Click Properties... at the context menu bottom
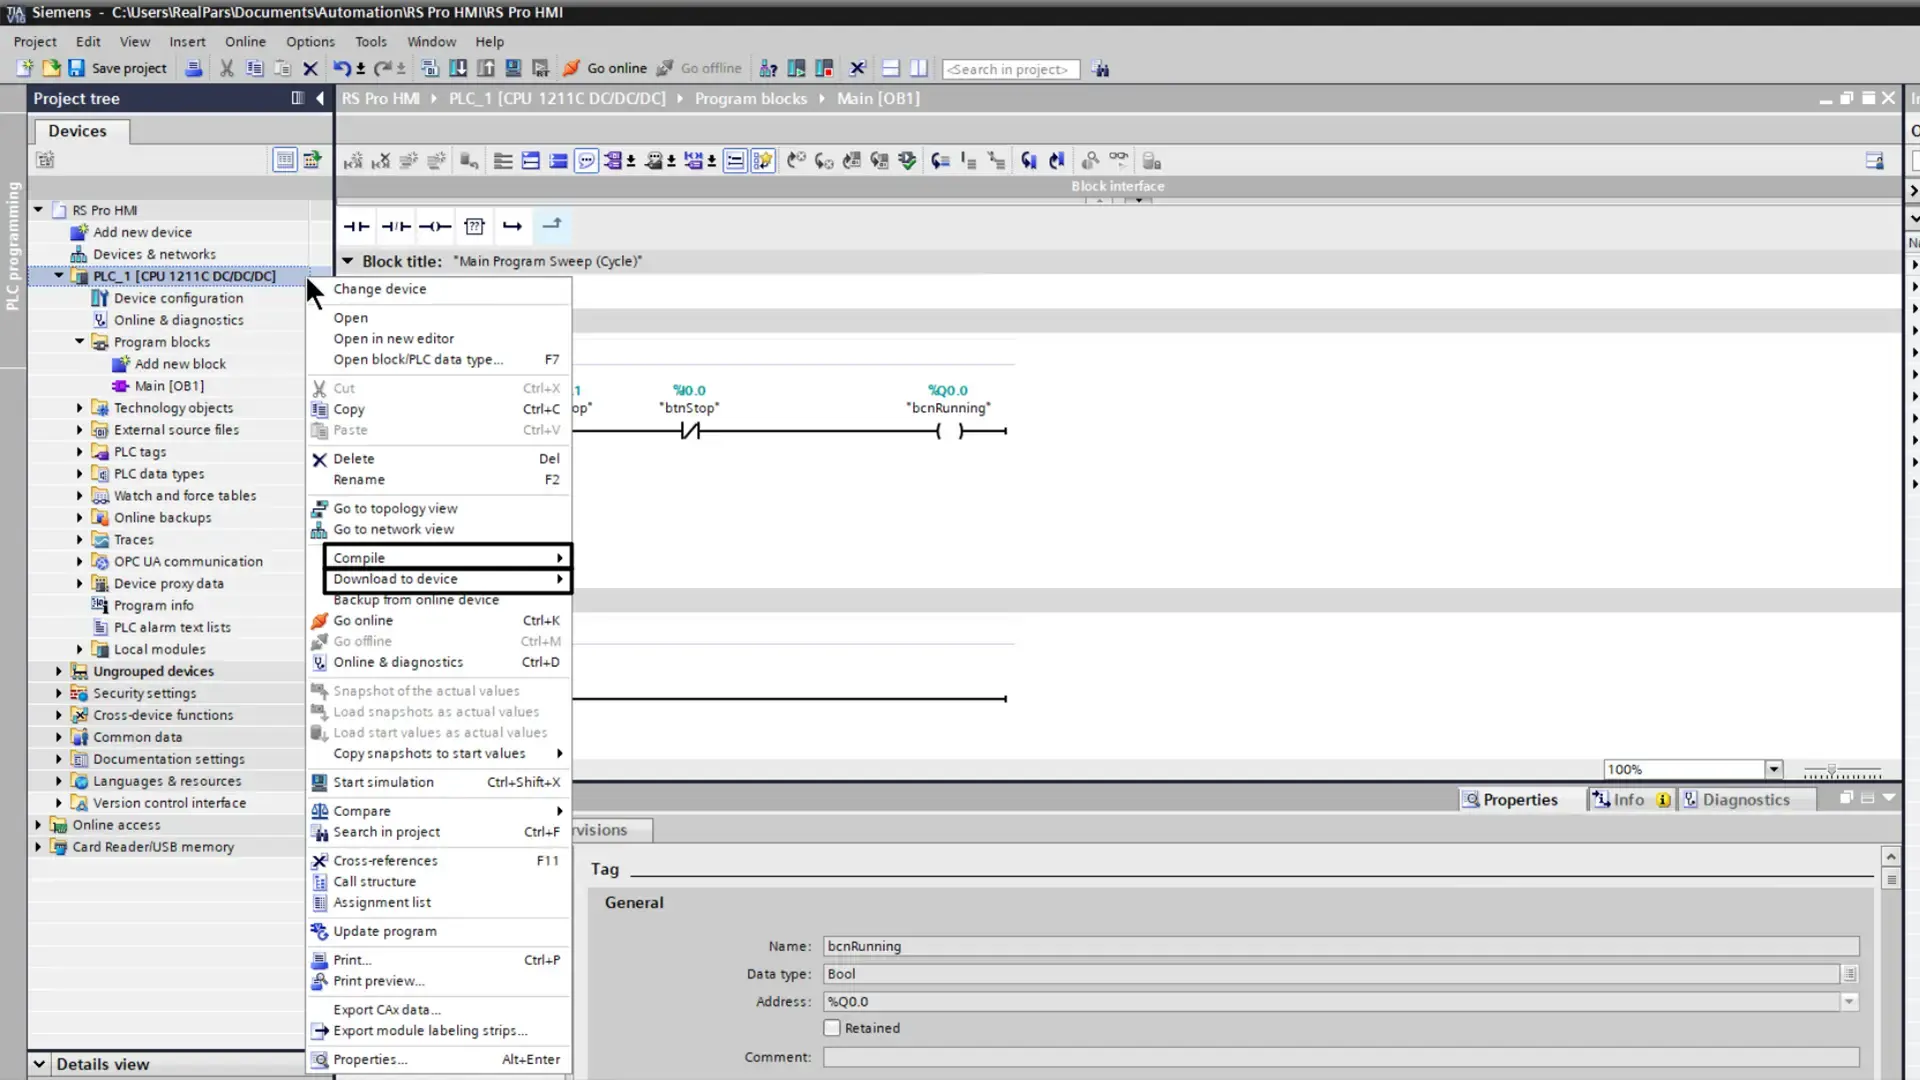This screenshot has width=1920, height=1080. click(439, 1059)
